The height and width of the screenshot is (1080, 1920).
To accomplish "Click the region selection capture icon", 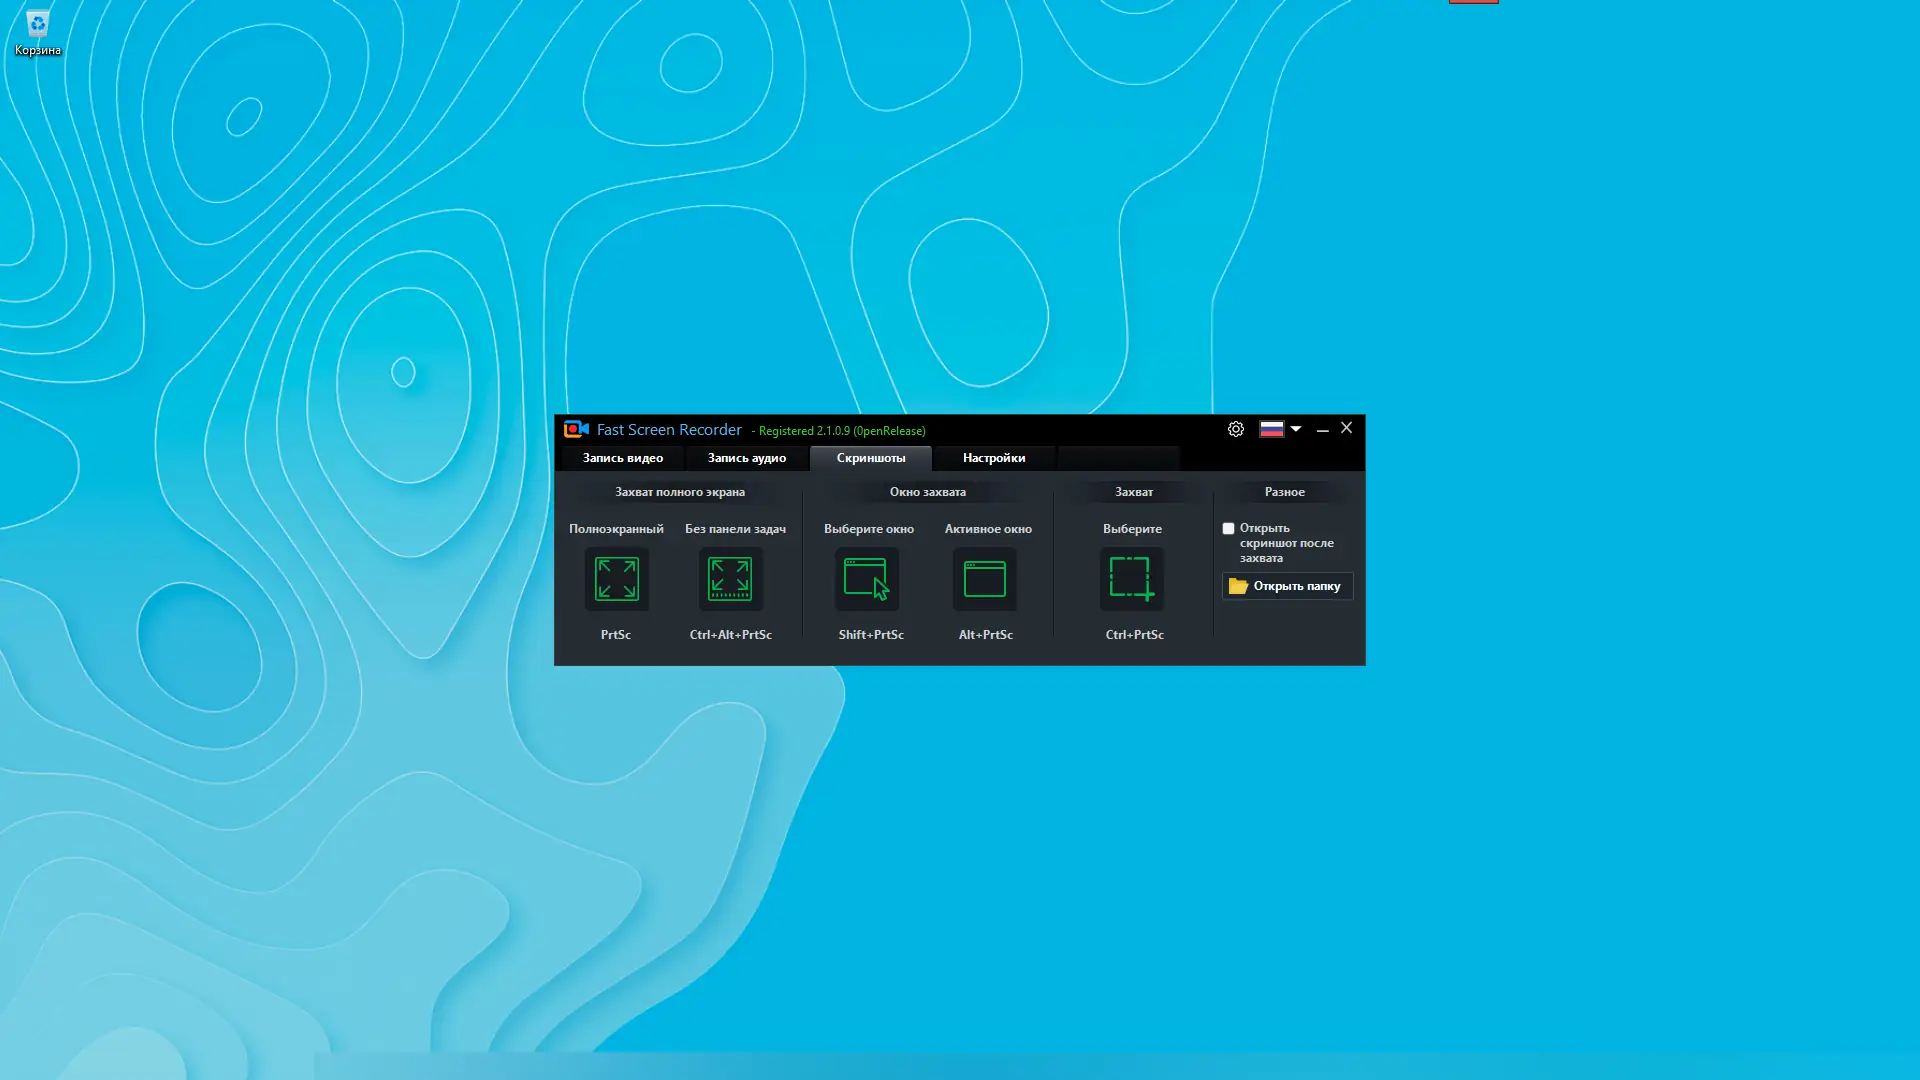I will click(x=1131, y=579).
